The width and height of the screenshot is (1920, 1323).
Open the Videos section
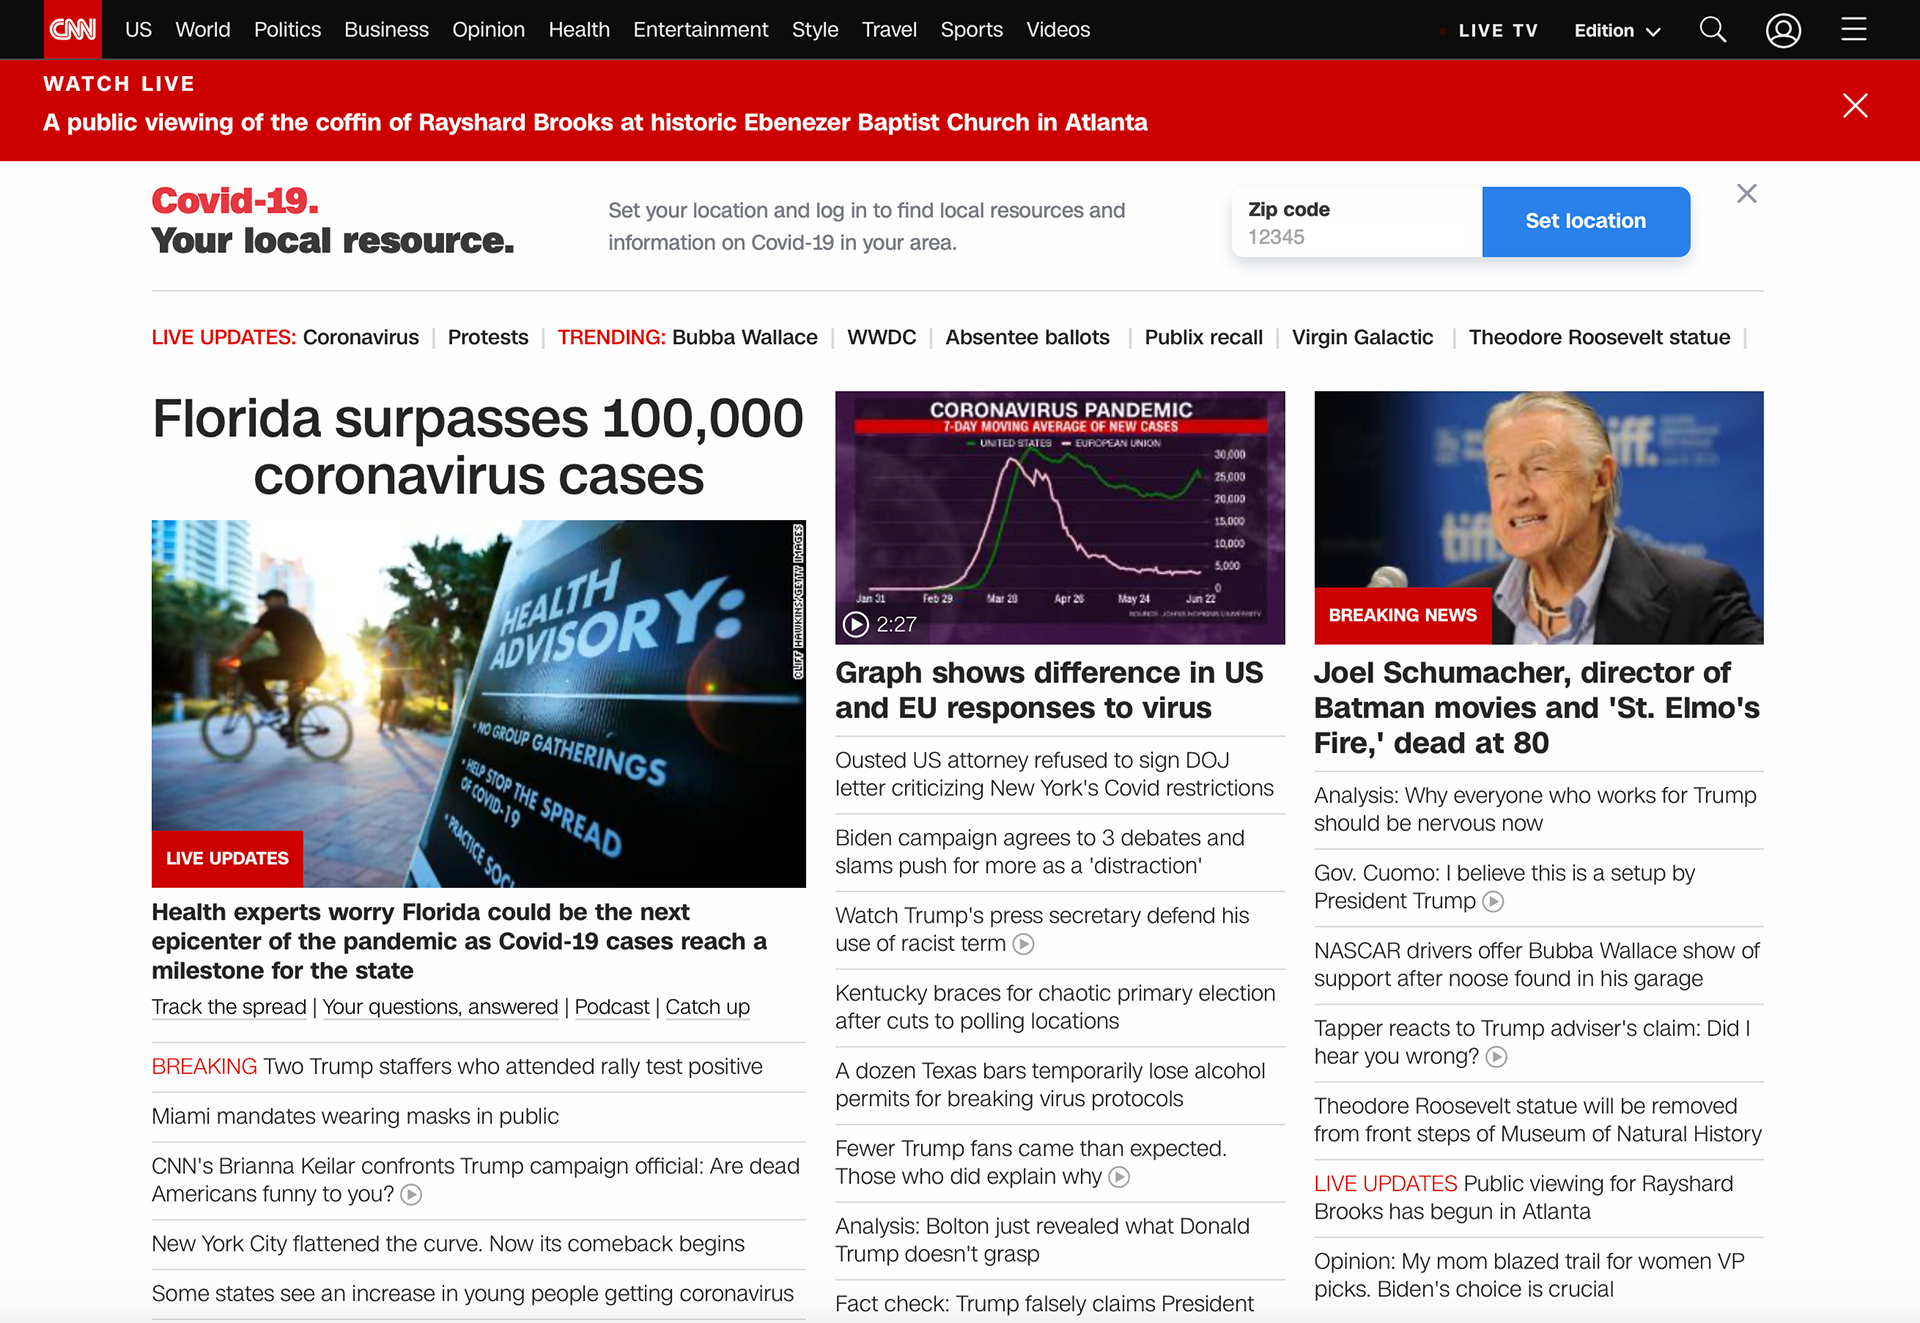tap(1058, 30)
